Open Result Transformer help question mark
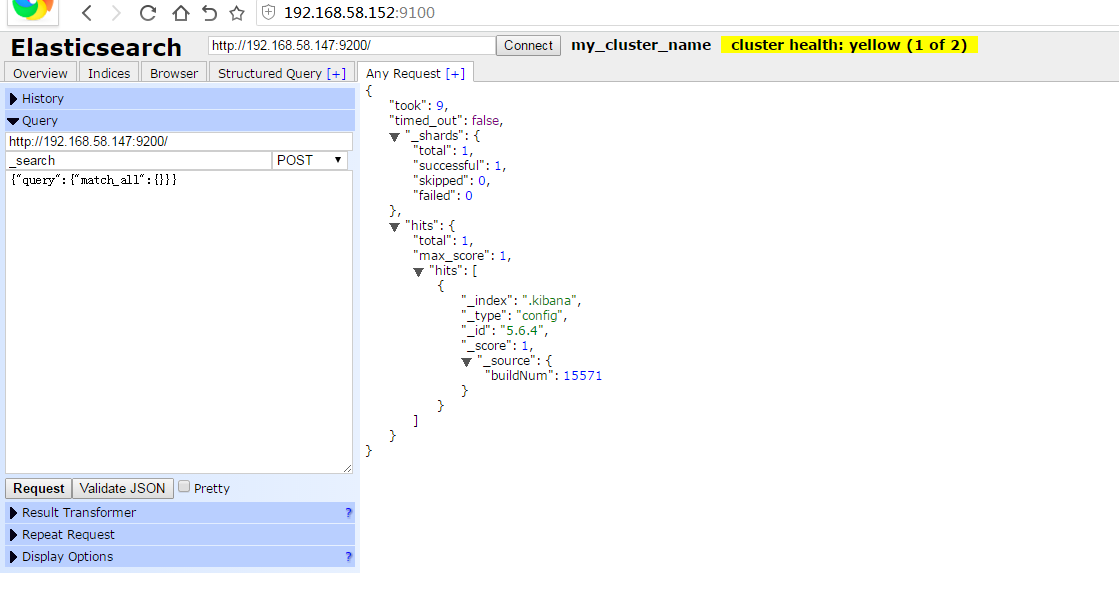Screen dimensions: 1119x607 pyautogui.click(x=348, y=513)
